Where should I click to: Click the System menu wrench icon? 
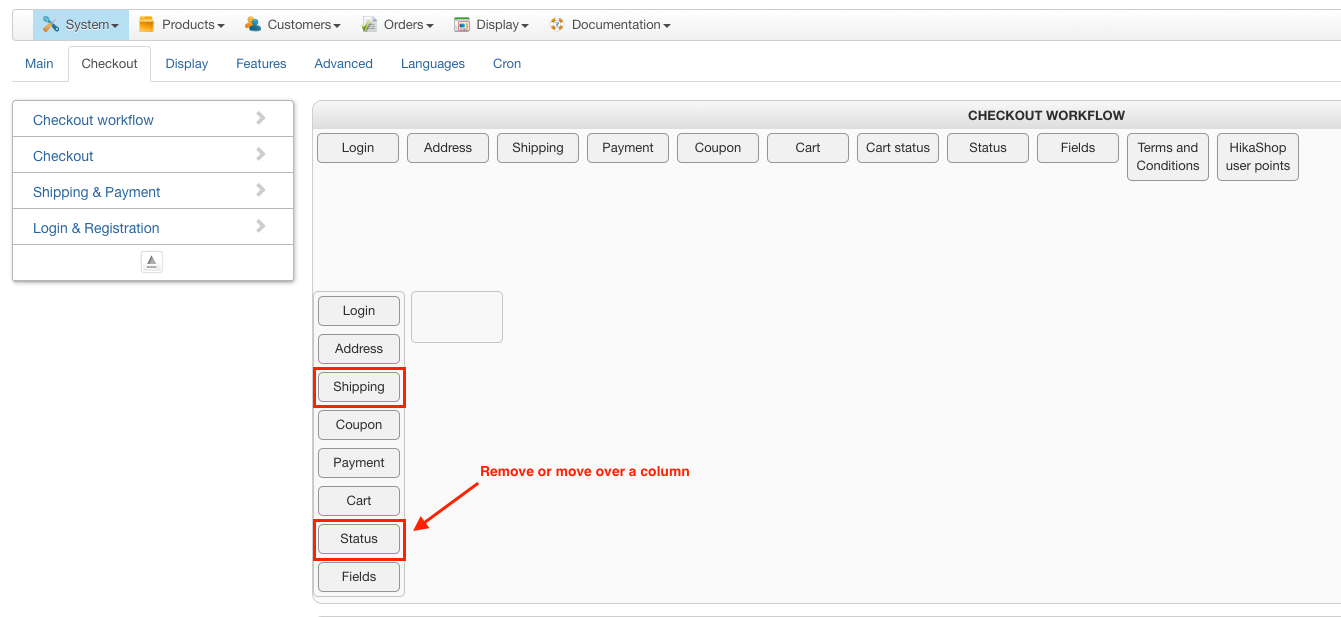click(x=51, y=24)
